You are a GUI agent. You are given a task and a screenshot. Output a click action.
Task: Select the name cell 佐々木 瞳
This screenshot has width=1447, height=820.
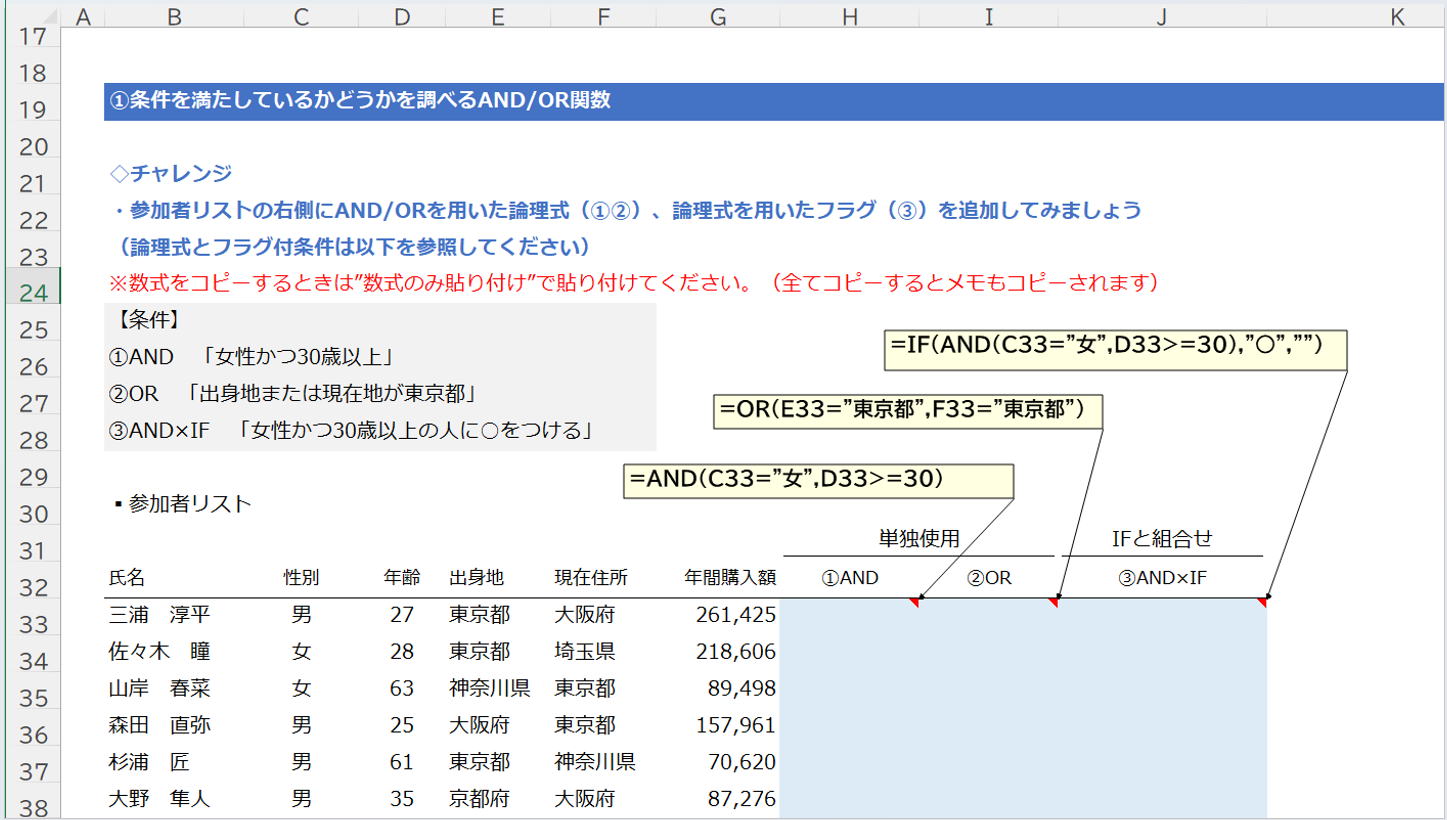click(174, 652)
